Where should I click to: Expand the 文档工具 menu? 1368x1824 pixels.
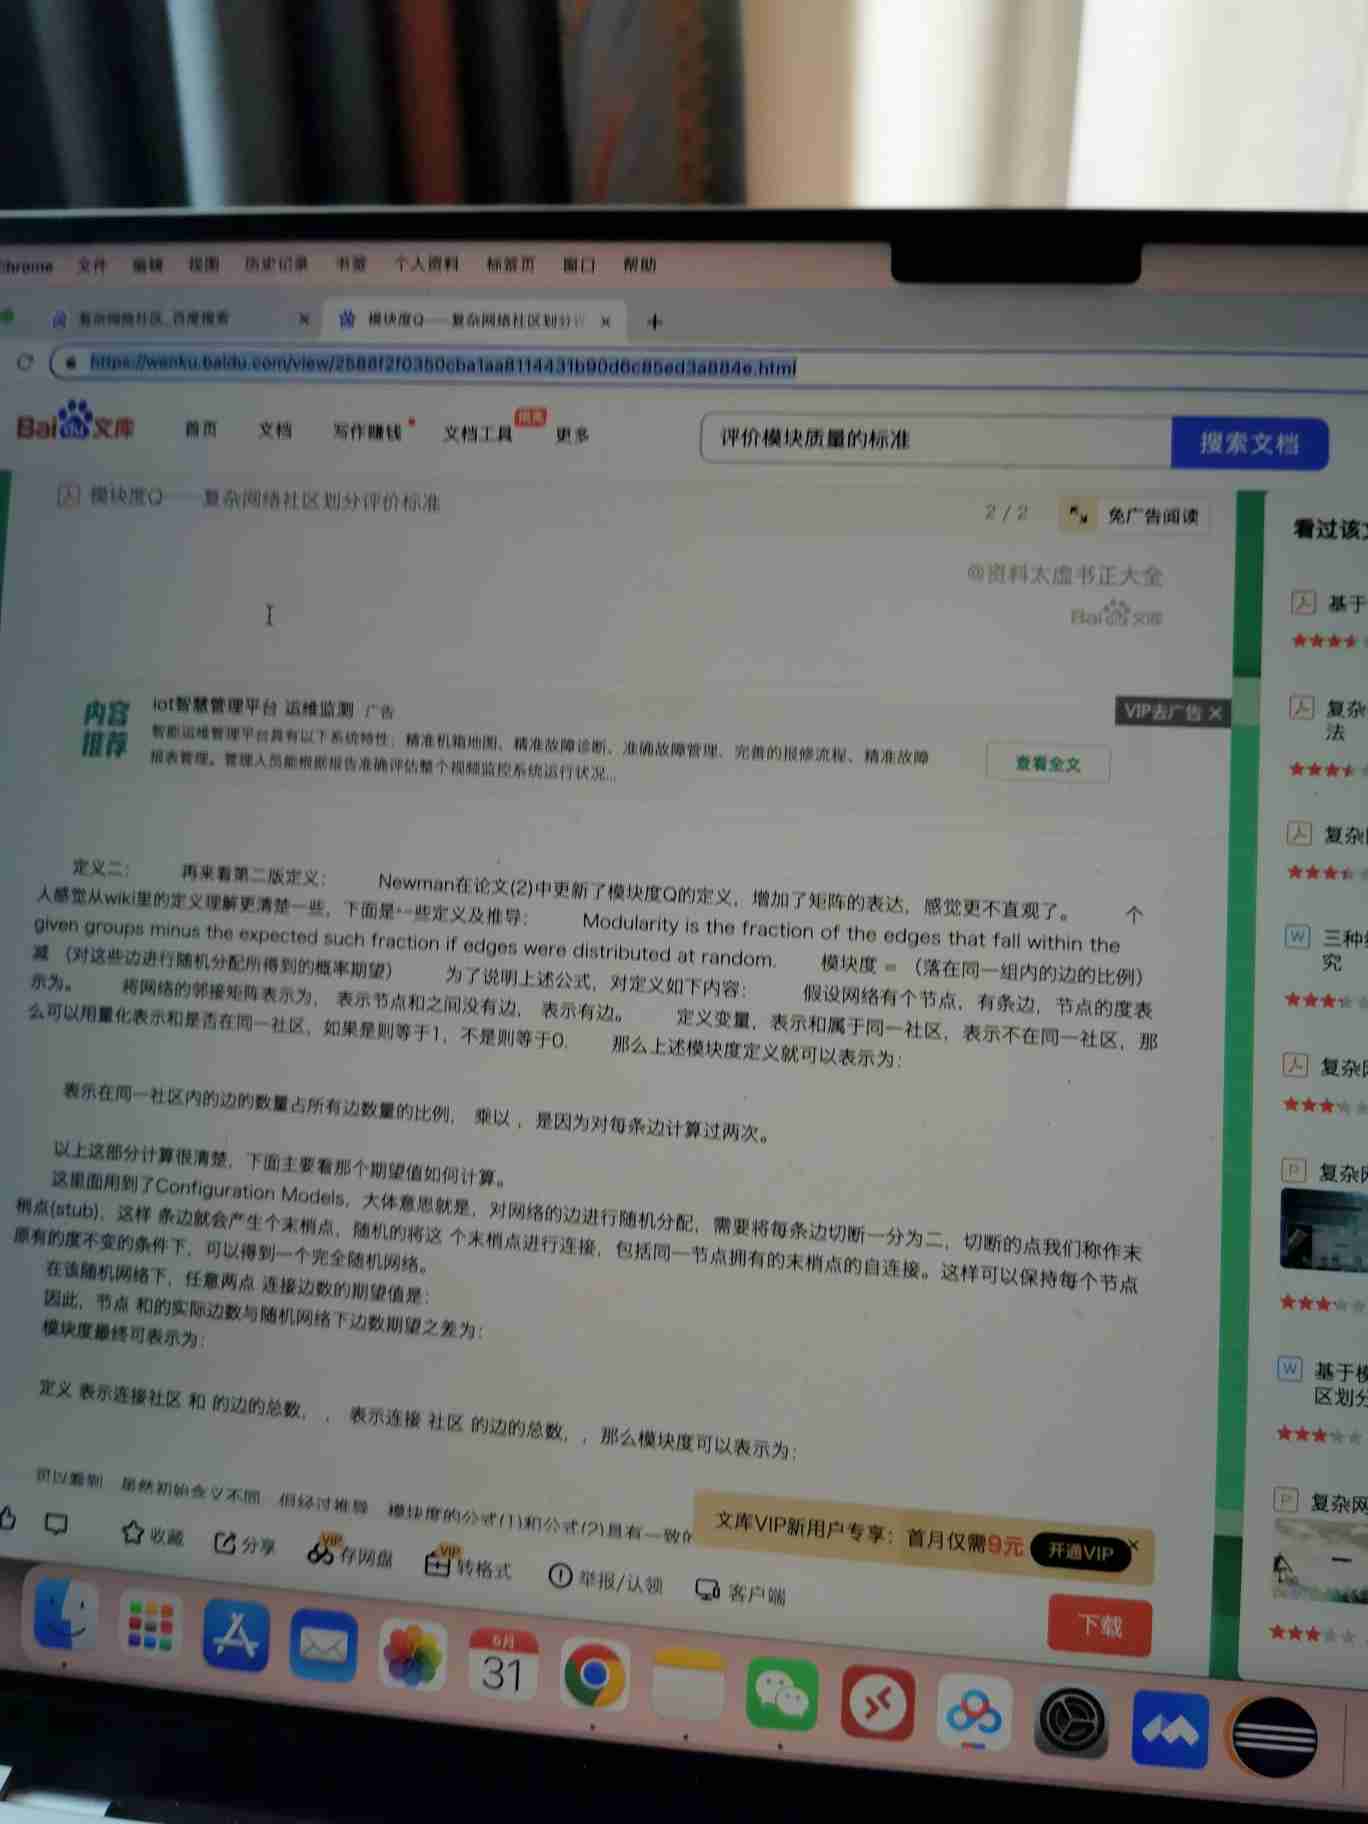478,433
